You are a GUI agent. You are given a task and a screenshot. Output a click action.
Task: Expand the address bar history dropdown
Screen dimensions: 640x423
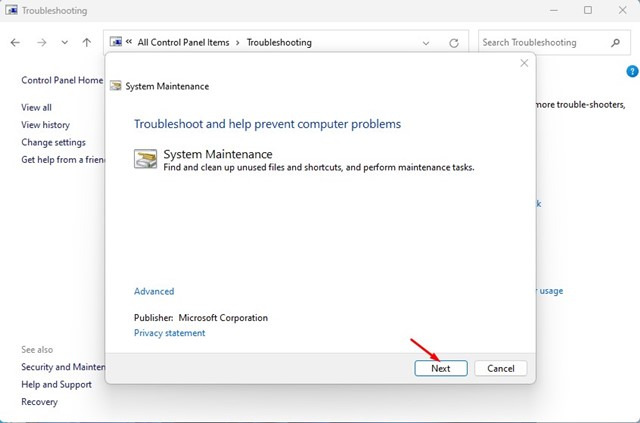click(x=426, y=43)
